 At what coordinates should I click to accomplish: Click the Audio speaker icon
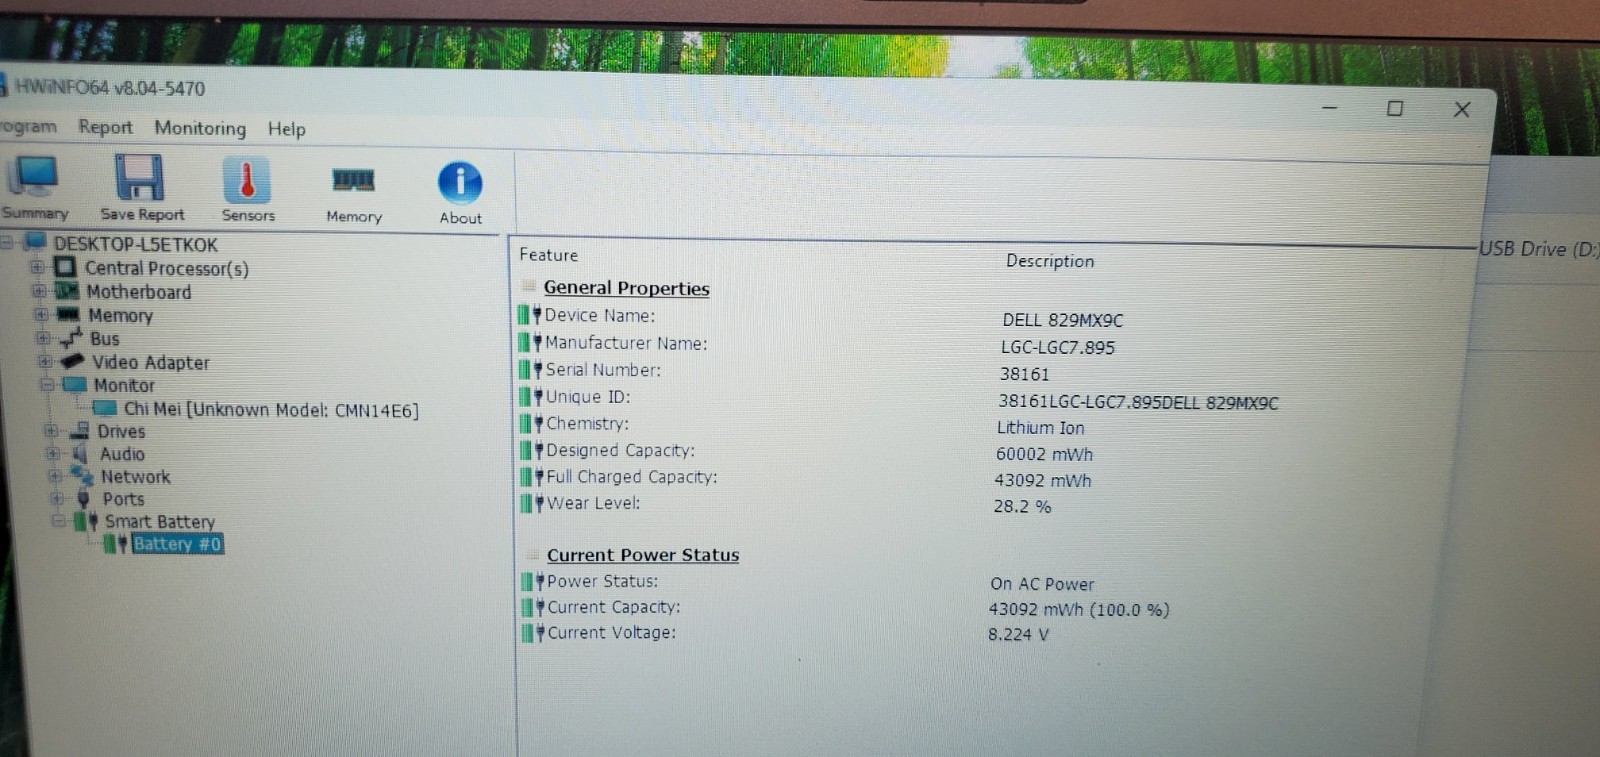coord(81,453)
